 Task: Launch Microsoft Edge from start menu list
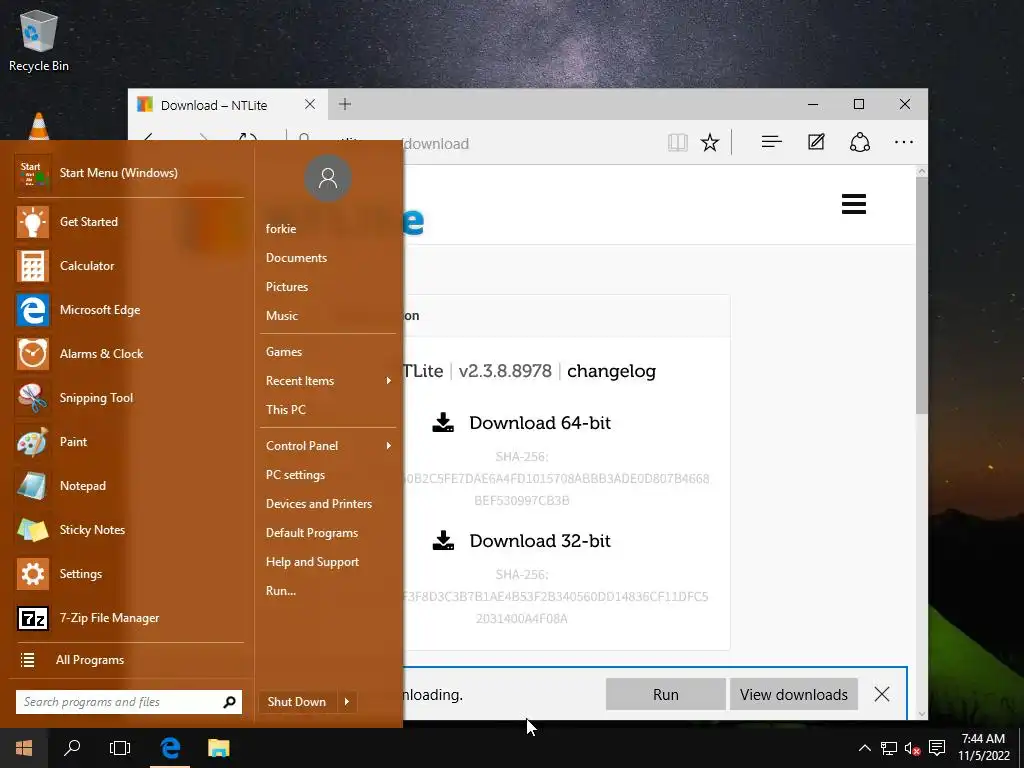129,310
